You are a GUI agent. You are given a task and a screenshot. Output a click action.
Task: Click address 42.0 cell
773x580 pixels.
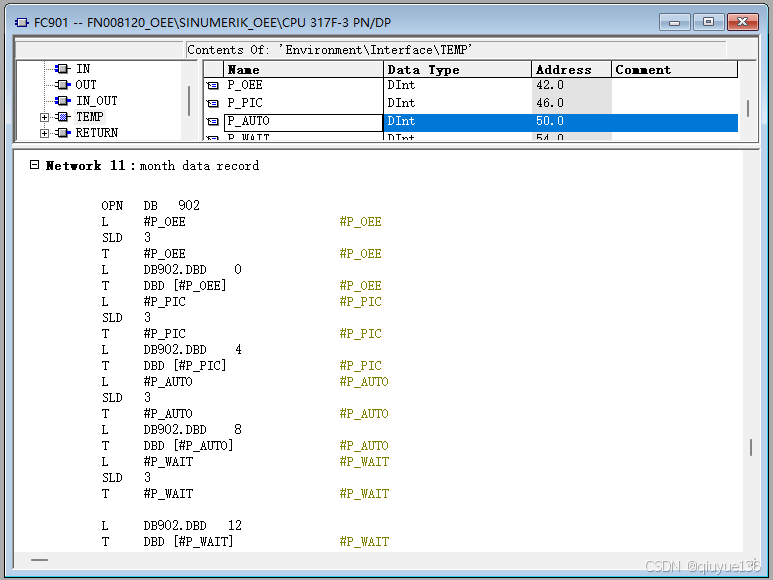click(x=571, y=85)
